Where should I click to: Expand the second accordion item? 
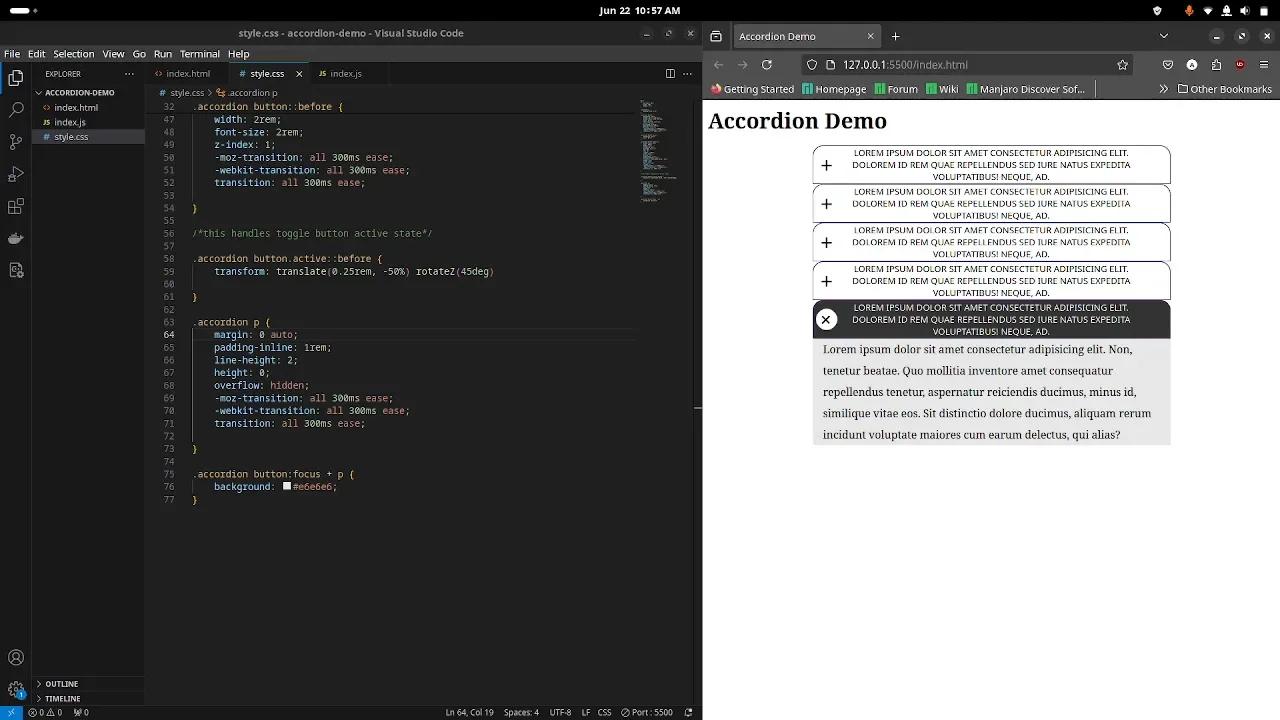tap(991, 204)
